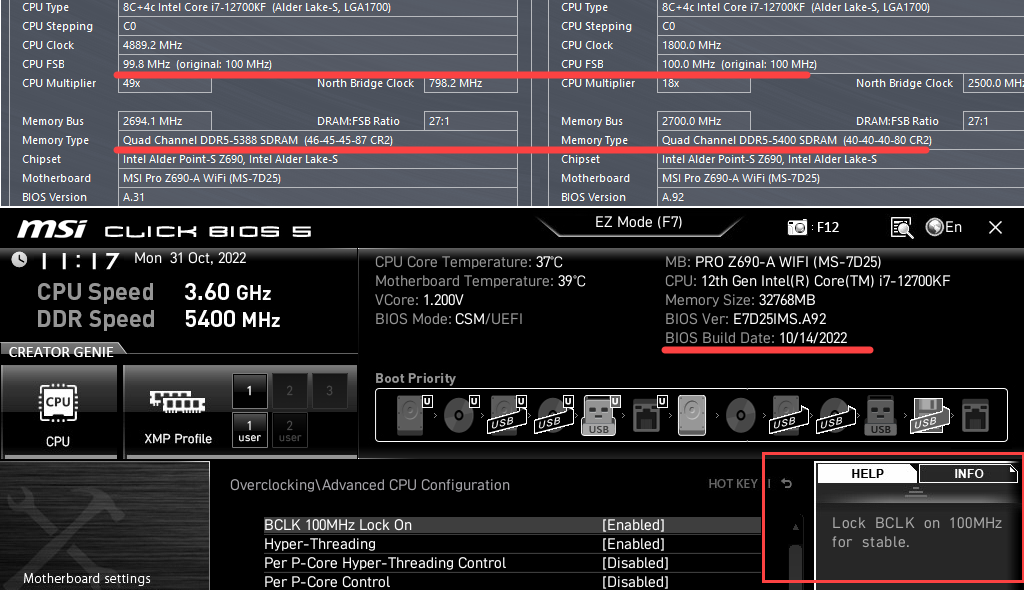Click the 2694.1 MHz Memory Bus value

click(165, 121)
